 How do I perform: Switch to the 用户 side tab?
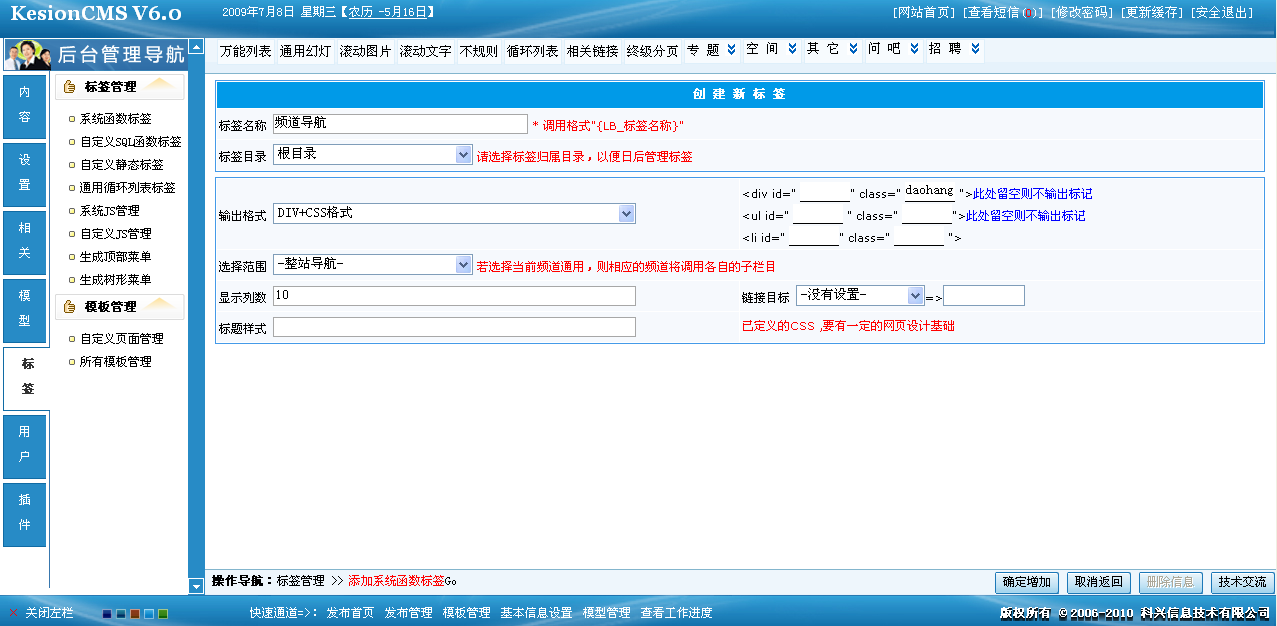pos(25,445)
